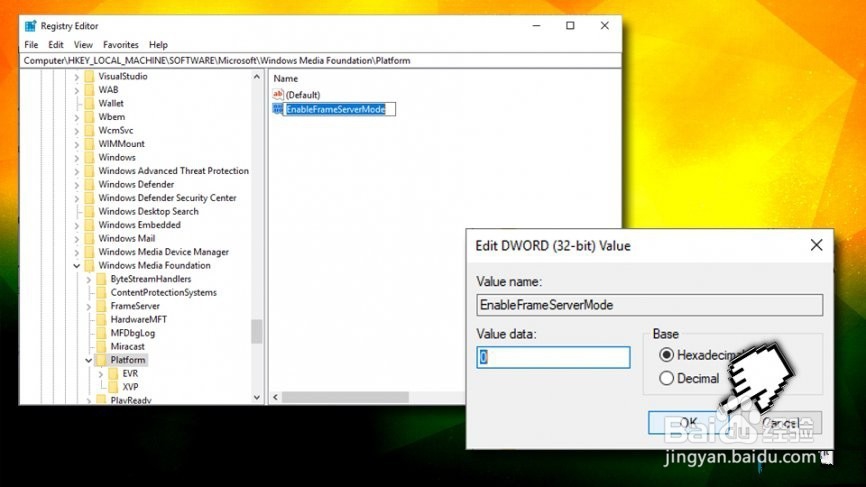Click the EVR folder icon
This screenshot has height=487, width=866.
[114, 374]
